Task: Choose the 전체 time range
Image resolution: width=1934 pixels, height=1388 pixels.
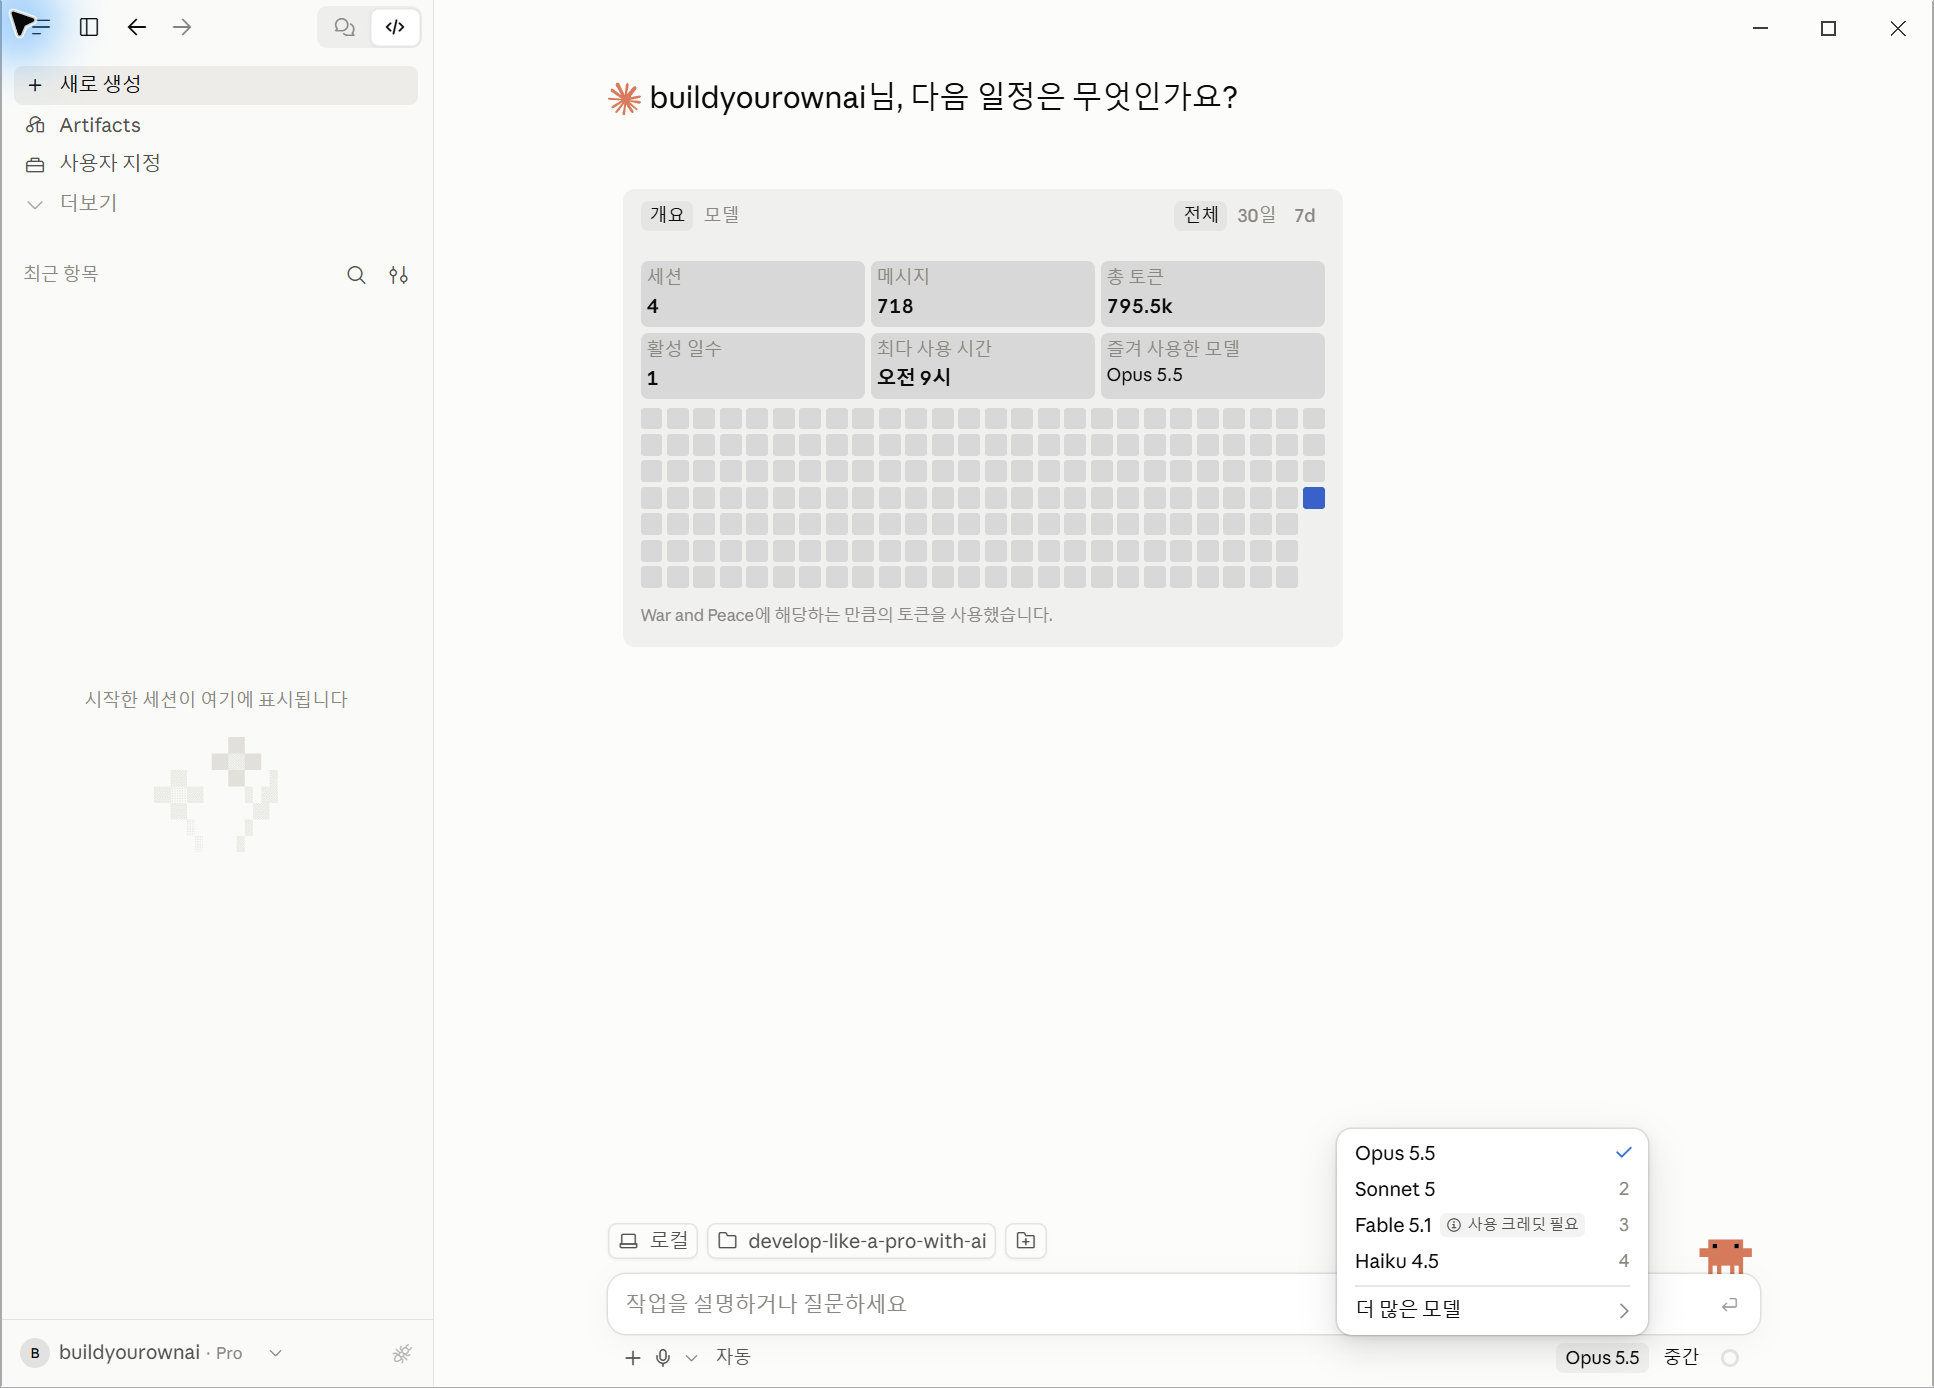Action: click(1200, 215)
